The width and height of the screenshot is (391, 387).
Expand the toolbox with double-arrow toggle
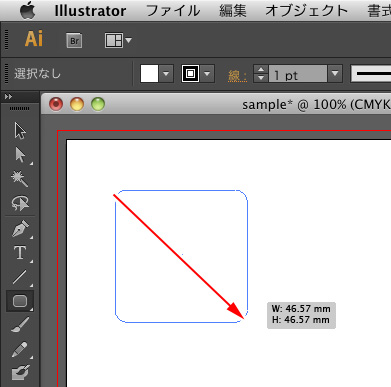point(8,97)
